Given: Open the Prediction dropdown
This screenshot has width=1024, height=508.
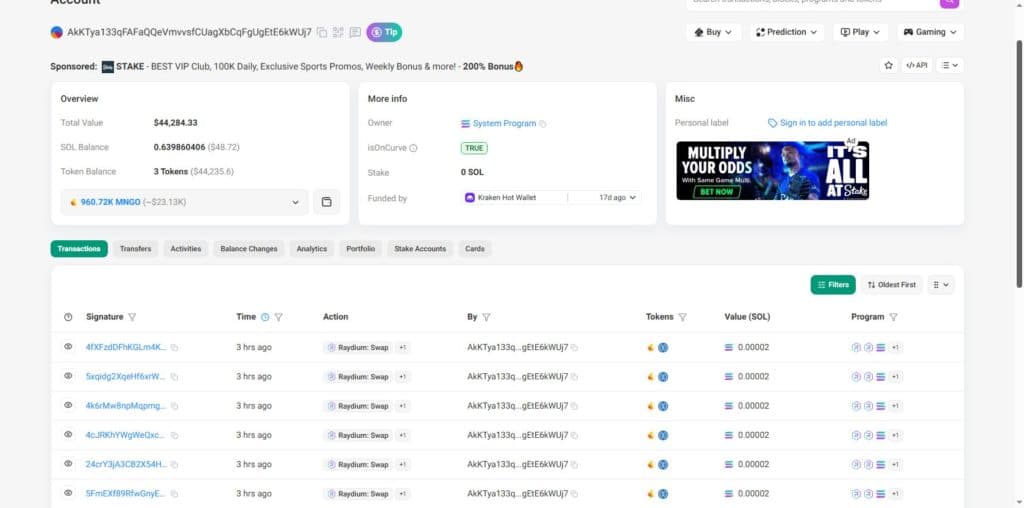Looking at the screenshot, I should coord(787,32).
